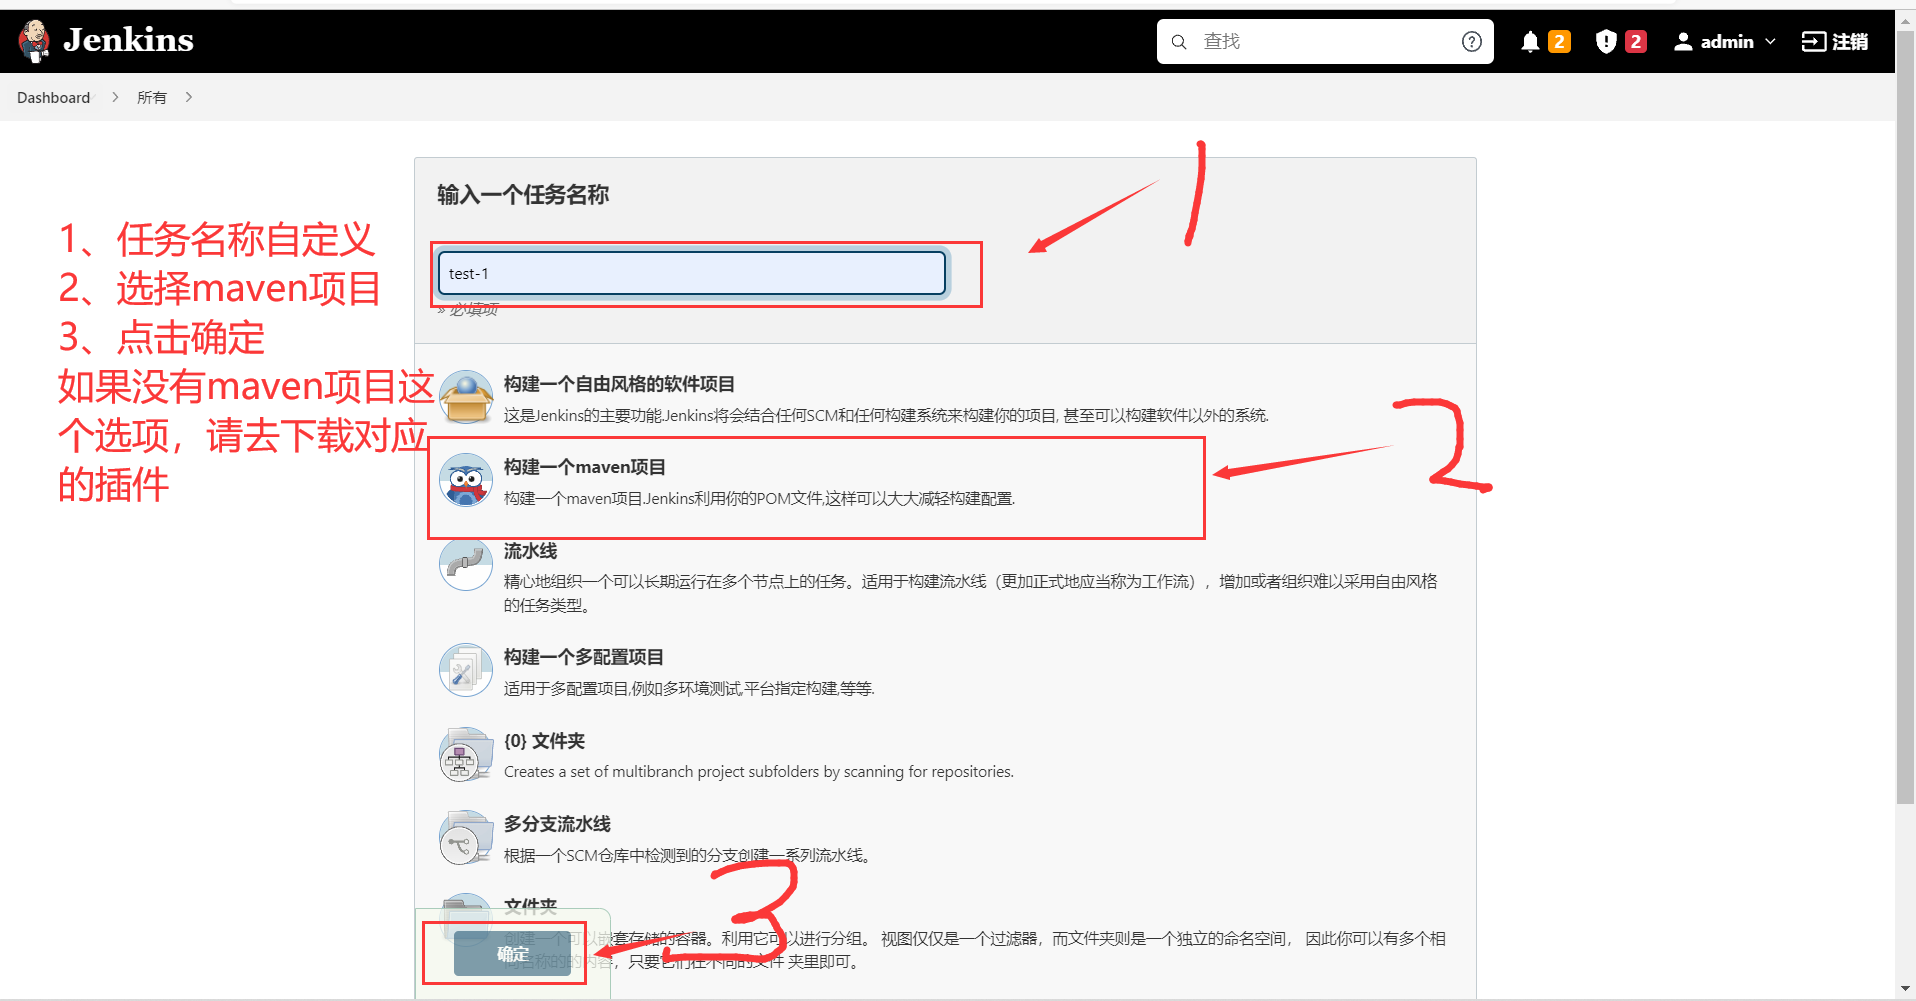
Task: Click the 输入一个任务名称 heading
Action: [x=523, y=195]
